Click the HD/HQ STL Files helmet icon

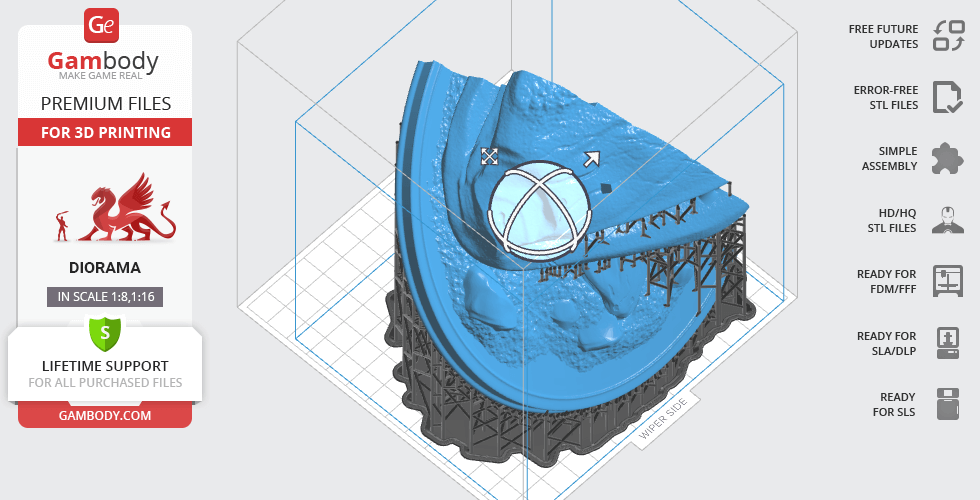tap(947, 220)
